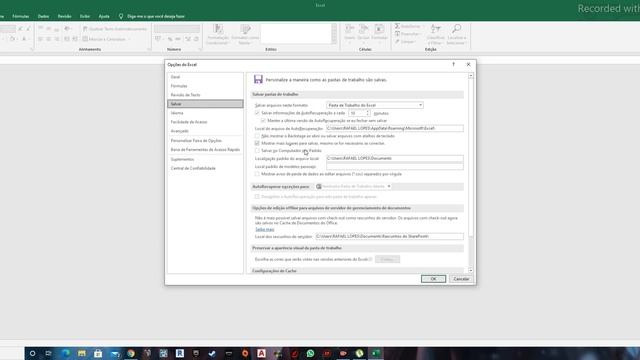Click the AutoRecover minutes spinner
The height and width of the screenshot is (360, 640).
368,113
